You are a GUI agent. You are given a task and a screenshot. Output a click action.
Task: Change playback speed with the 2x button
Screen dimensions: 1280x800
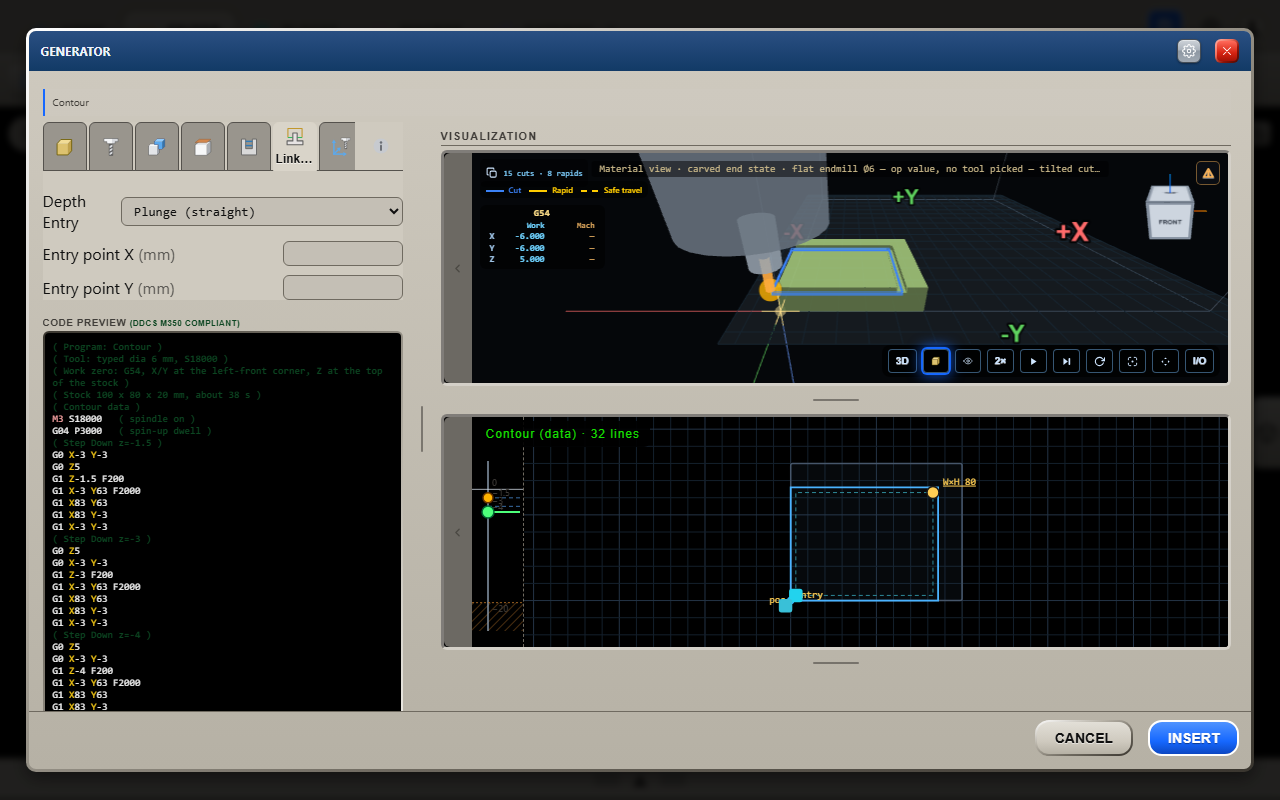(x=1001, y=361)
